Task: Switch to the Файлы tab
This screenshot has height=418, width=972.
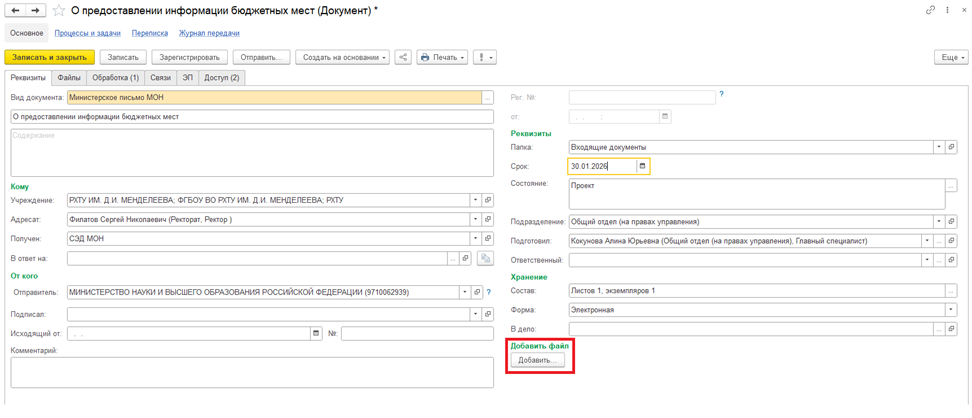Action: tap(69, 77)
